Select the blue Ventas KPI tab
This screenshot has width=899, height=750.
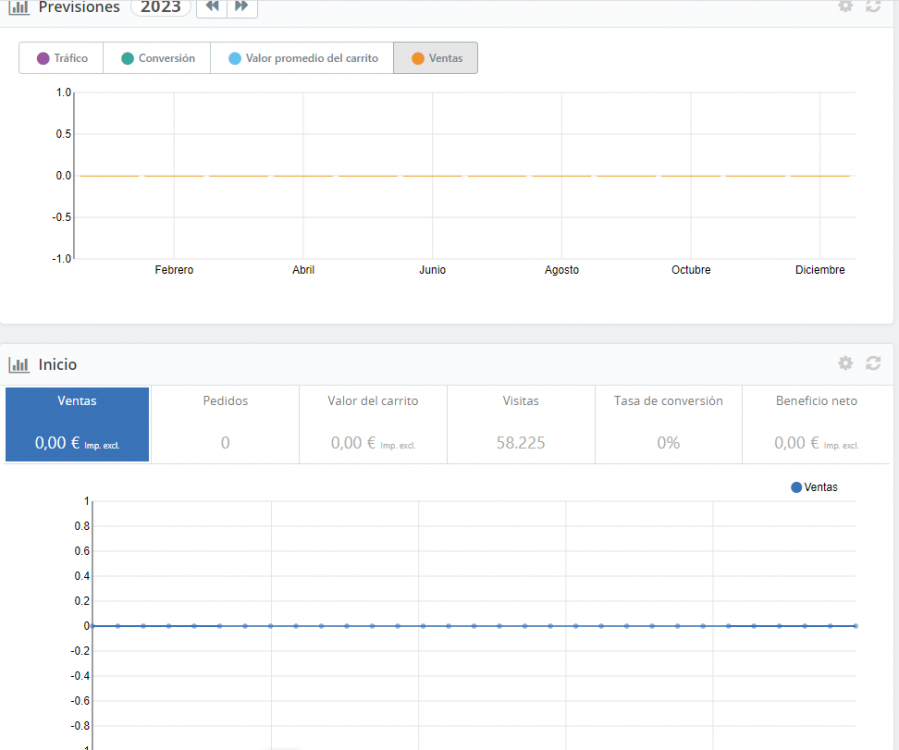(x=77, y=424)
